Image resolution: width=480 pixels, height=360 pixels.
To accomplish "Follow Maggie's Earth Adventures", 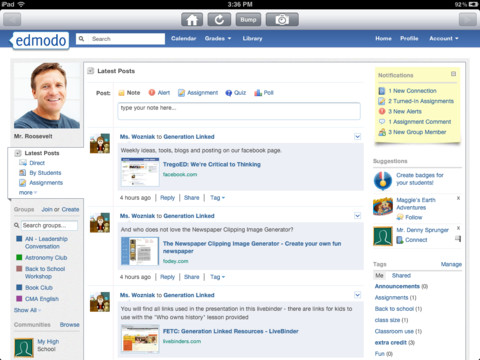I will tap(409, 217).
